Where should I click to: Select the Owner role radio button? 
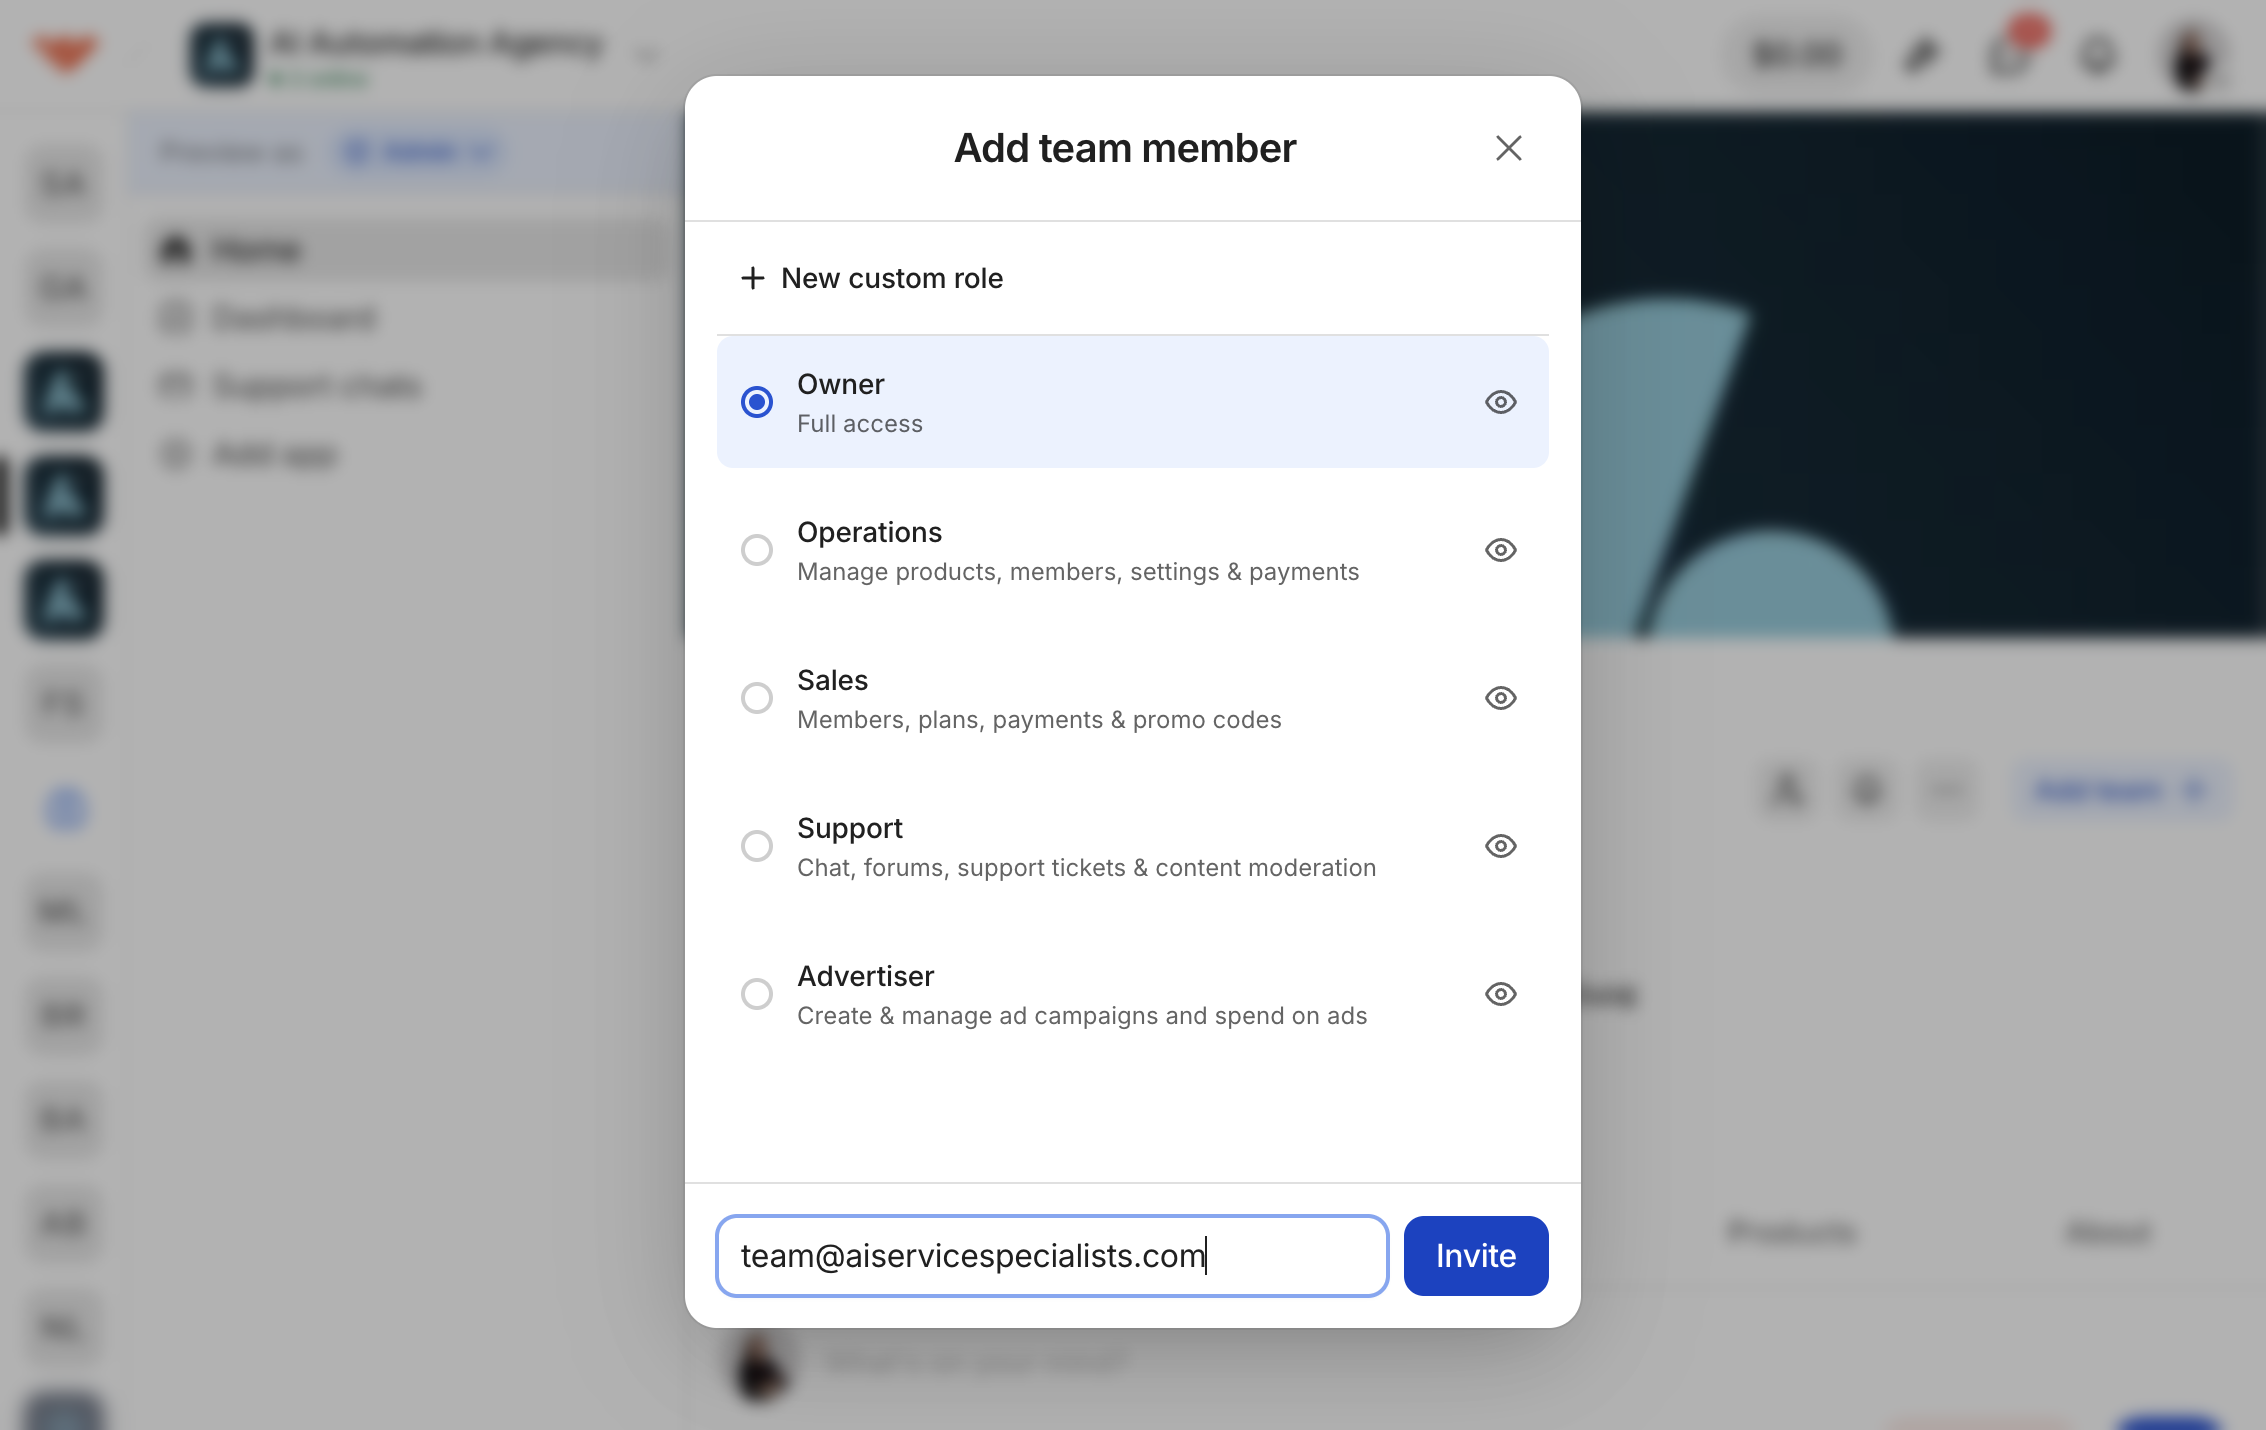click(757, 402)
